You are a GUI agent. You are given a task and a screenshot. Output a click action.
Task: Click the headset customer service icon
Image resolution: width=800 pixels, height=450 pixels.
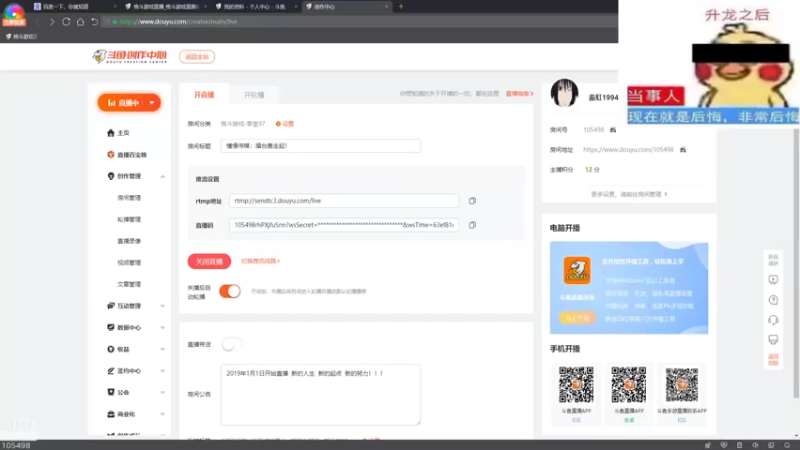point(773,320)
